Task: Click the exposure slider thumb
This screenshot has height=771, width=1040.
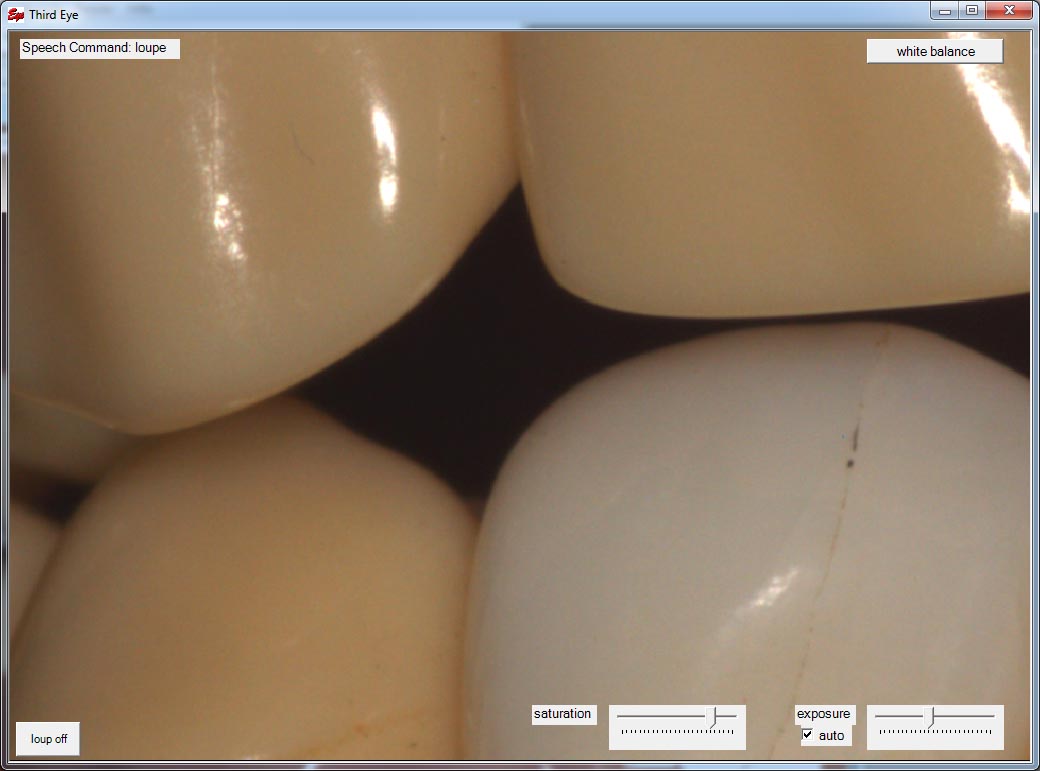Action: 931,717
